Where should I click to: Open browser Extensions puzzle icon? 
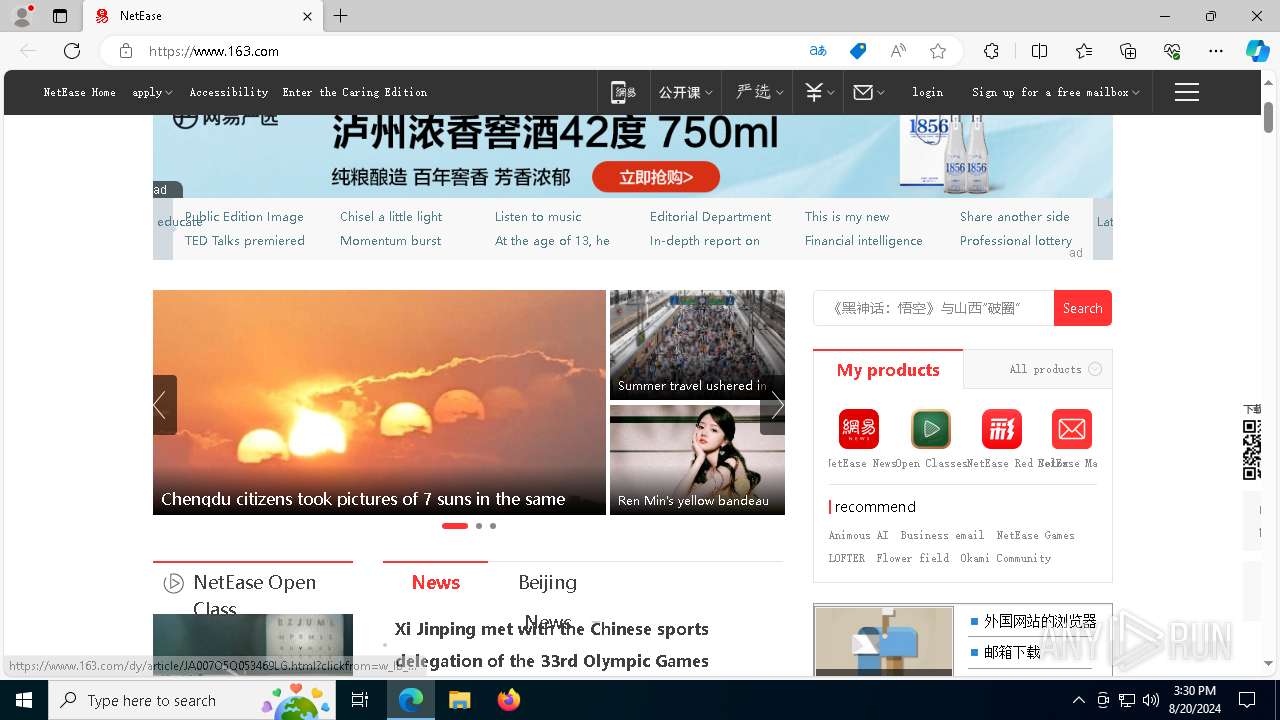click(991, 51)
